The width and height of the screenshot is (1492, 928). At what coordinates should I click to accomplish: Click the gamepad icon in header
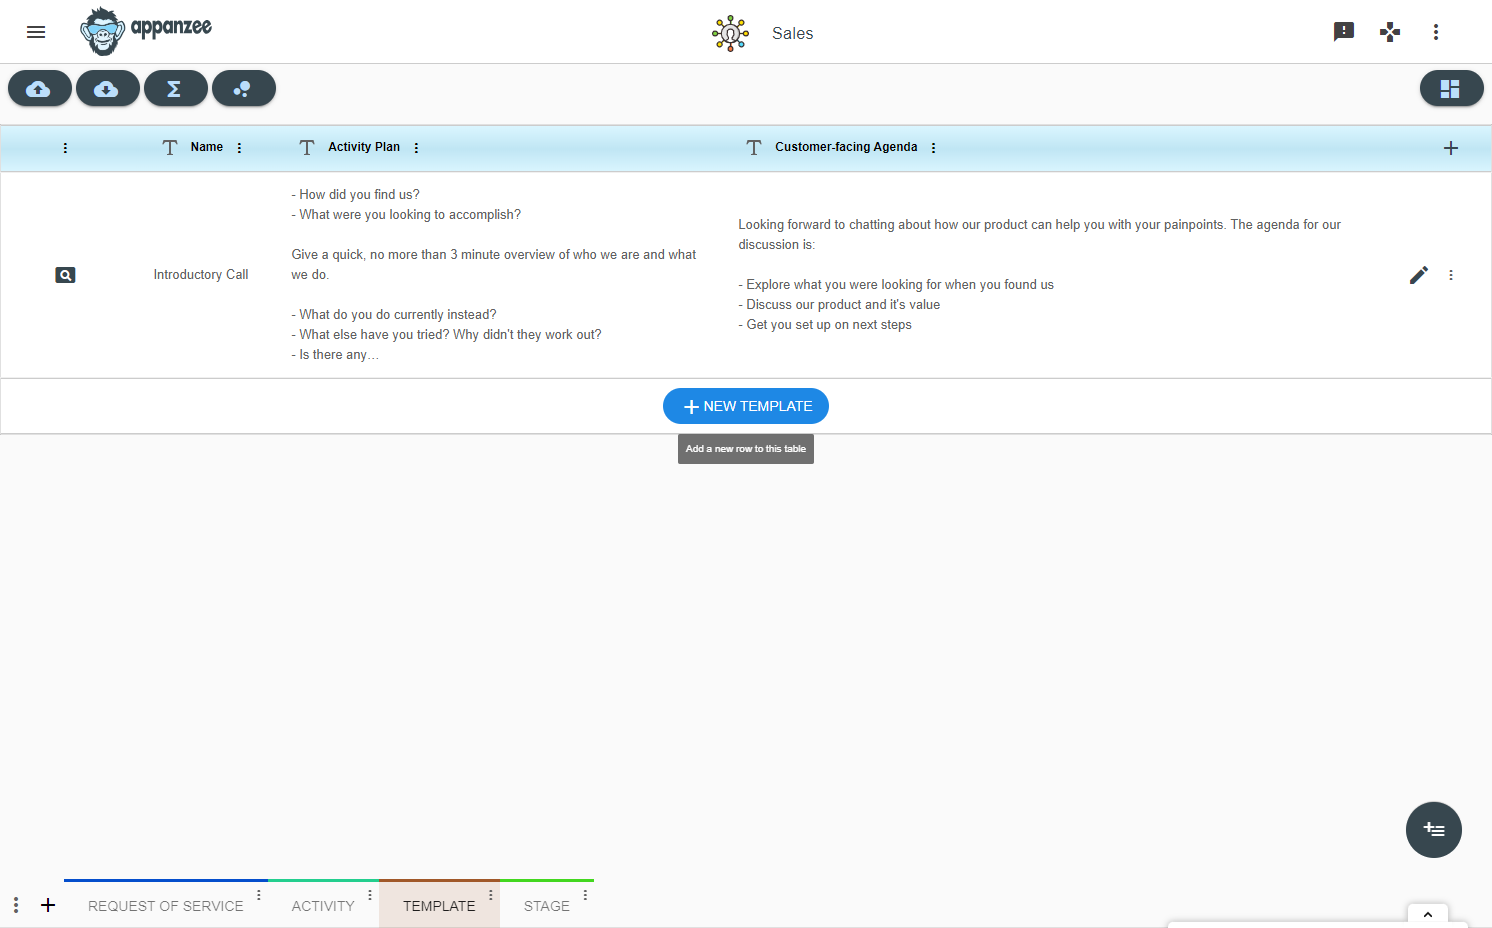(x=1390, y=32)
